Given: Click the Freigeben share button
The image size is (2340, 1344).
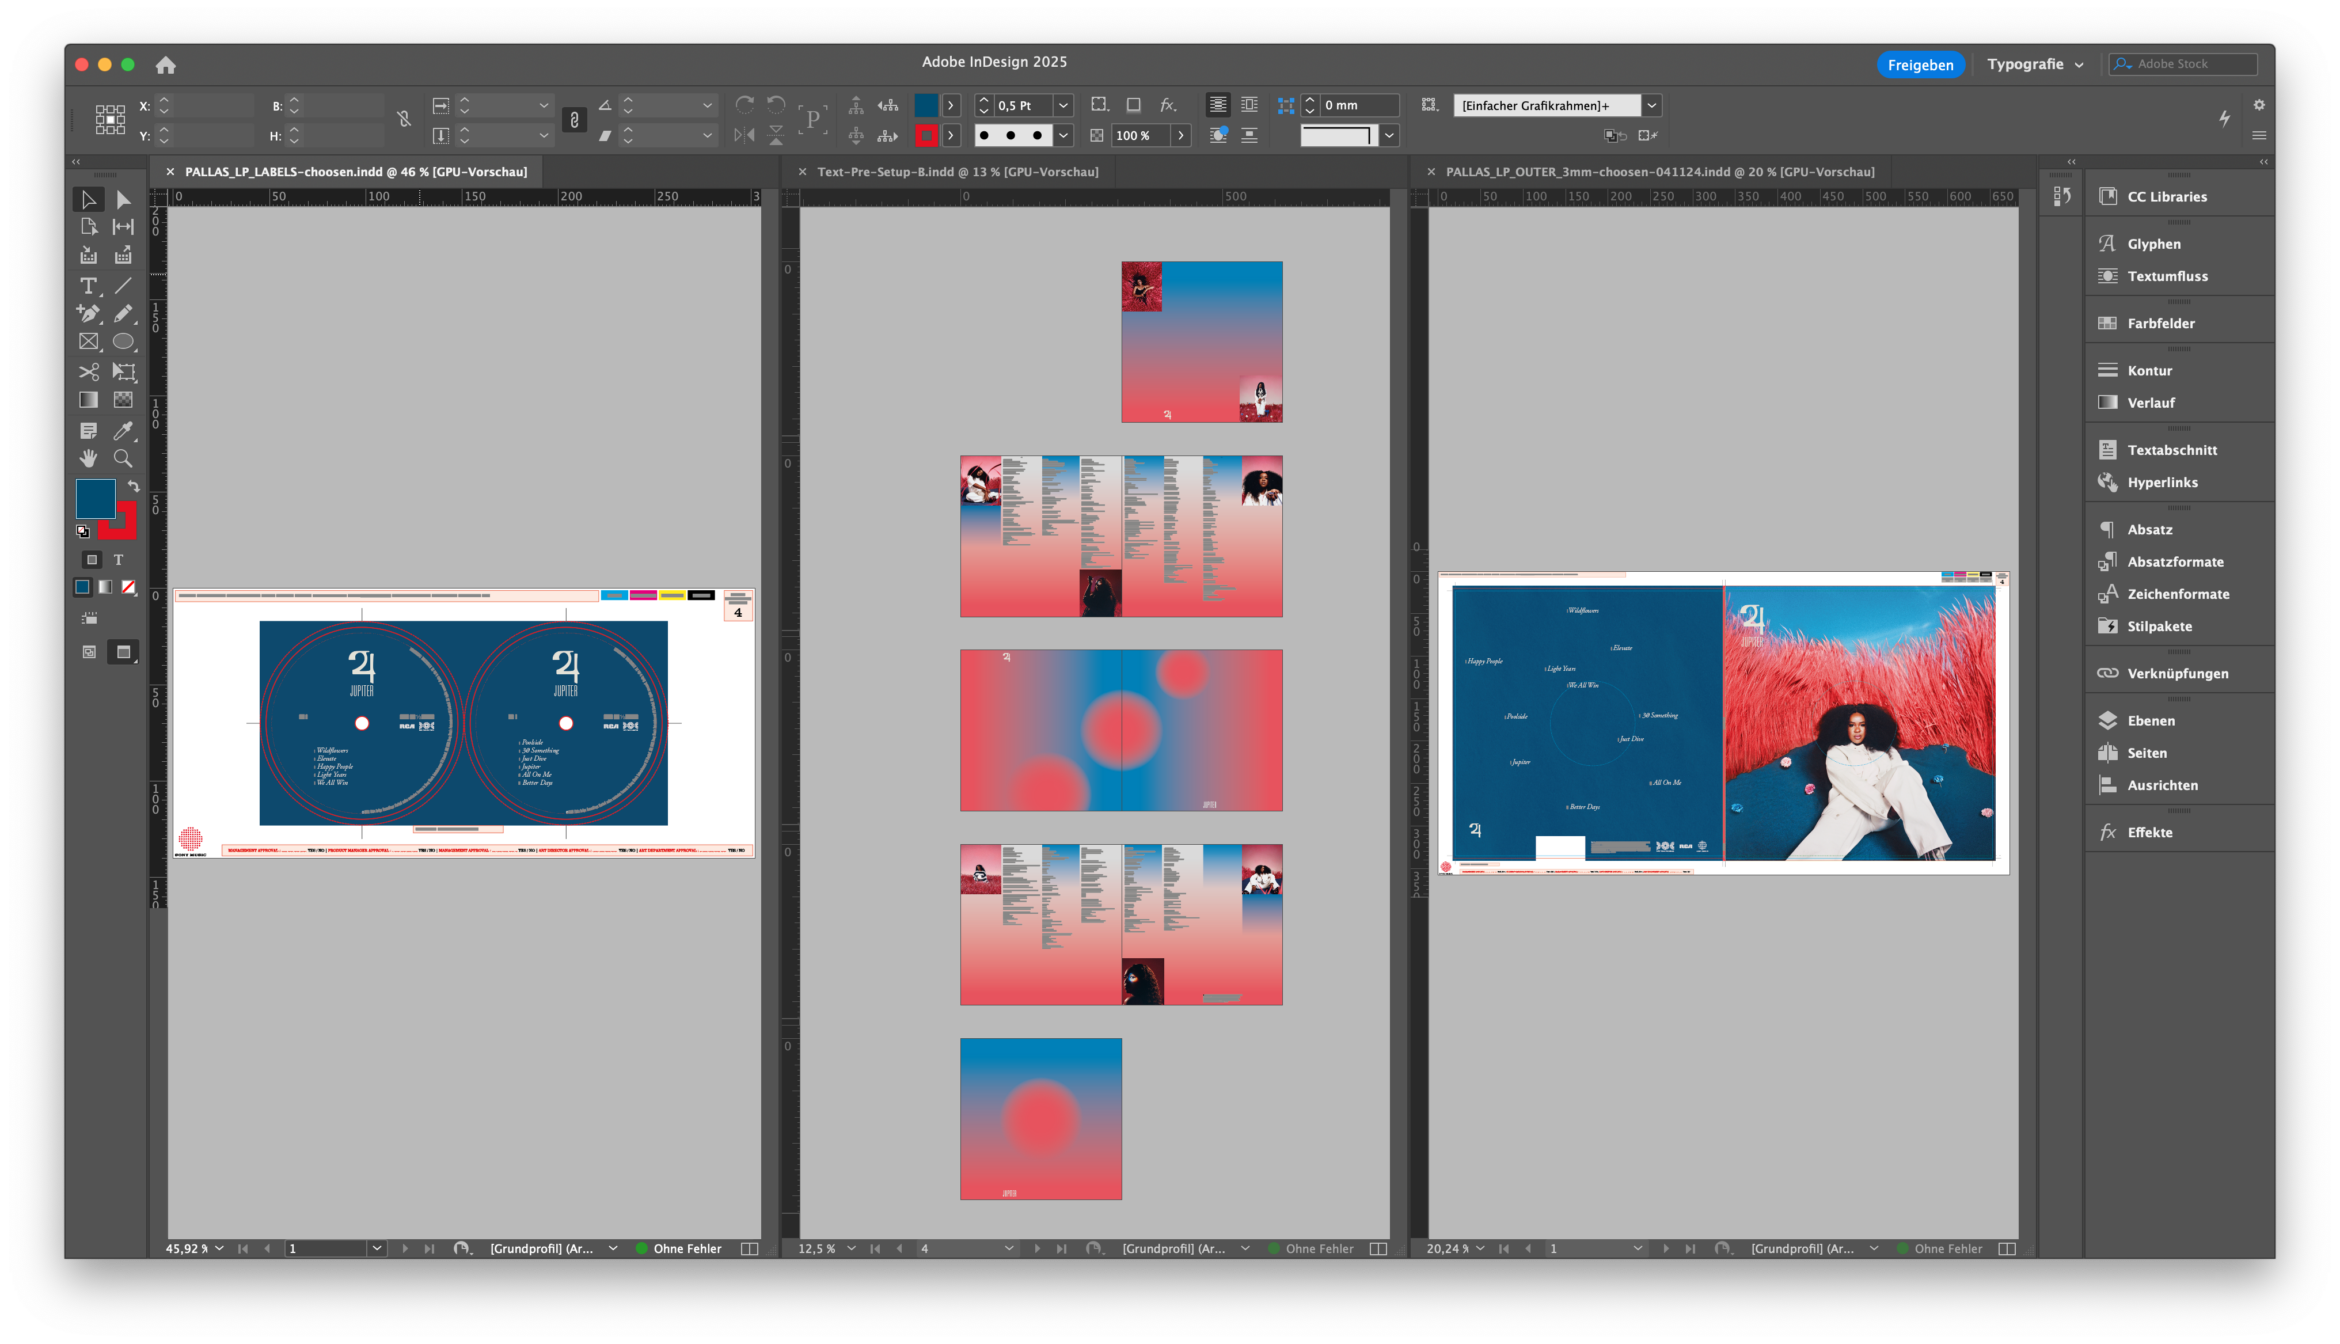Looking at the screenshot, I should tap(1920, 65).
